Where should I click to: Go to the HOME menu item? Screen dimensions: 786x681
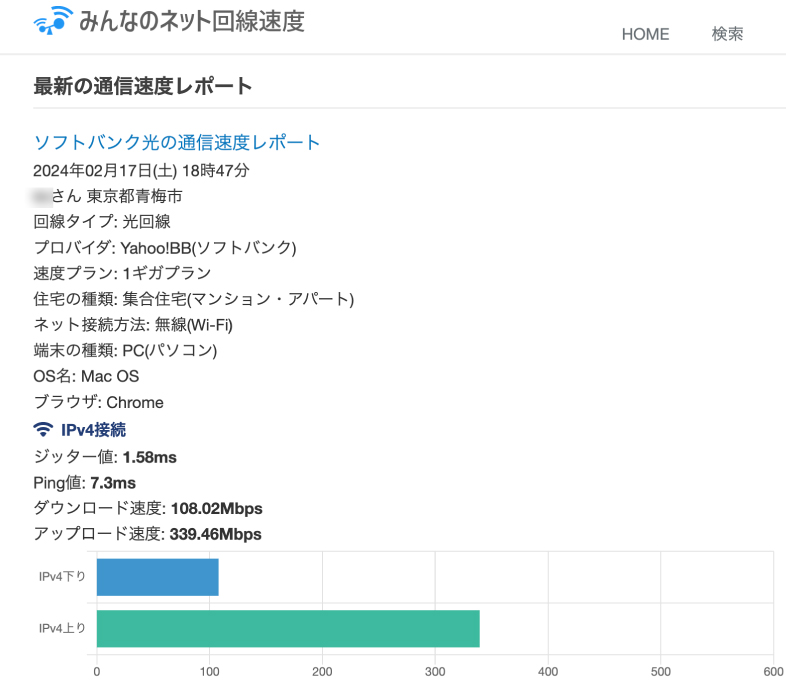(x=645, y=34)
